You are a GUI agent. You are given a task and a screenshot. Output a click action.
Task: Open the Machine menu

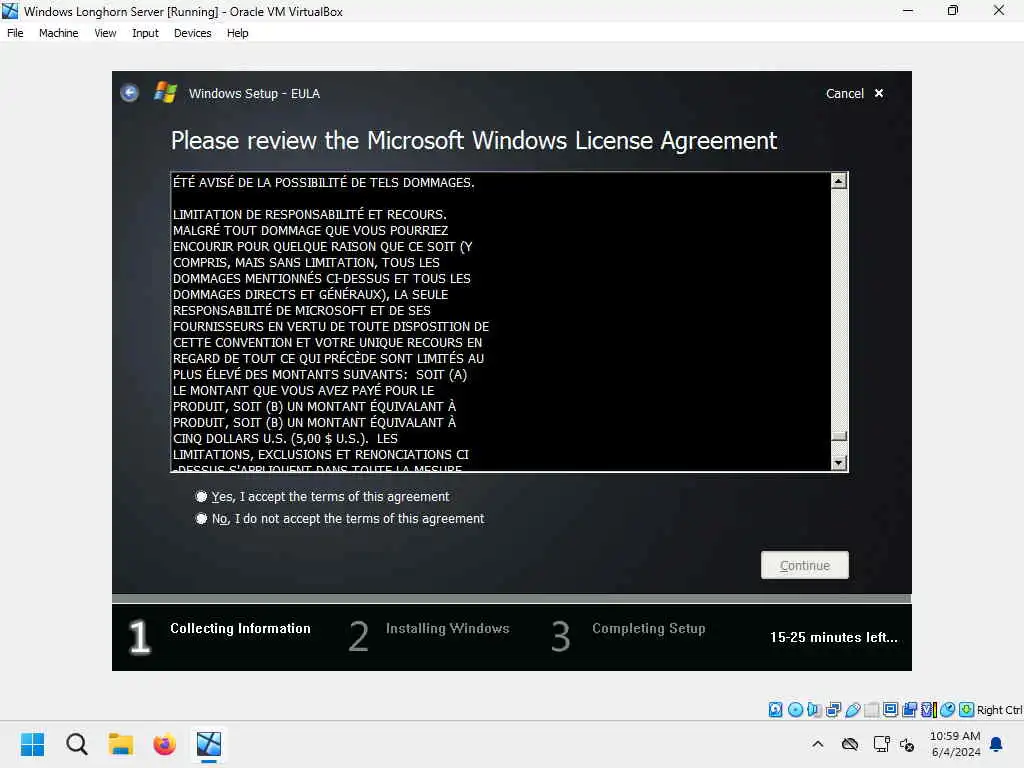point(58,33)
